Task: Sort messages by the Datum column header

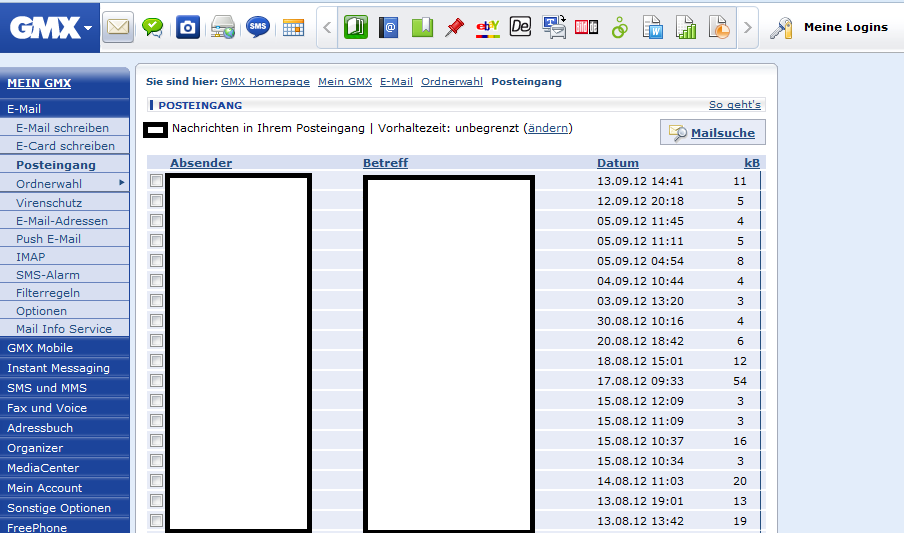Action: point(617,163)
